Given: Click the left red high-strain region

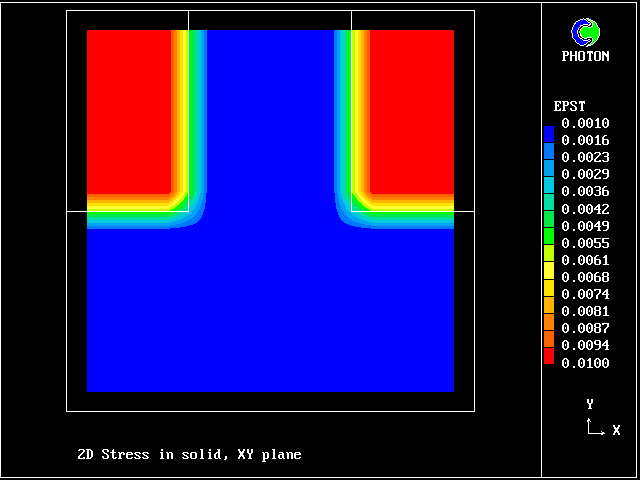Looking at the screenshot, I should tap(128, 110).
